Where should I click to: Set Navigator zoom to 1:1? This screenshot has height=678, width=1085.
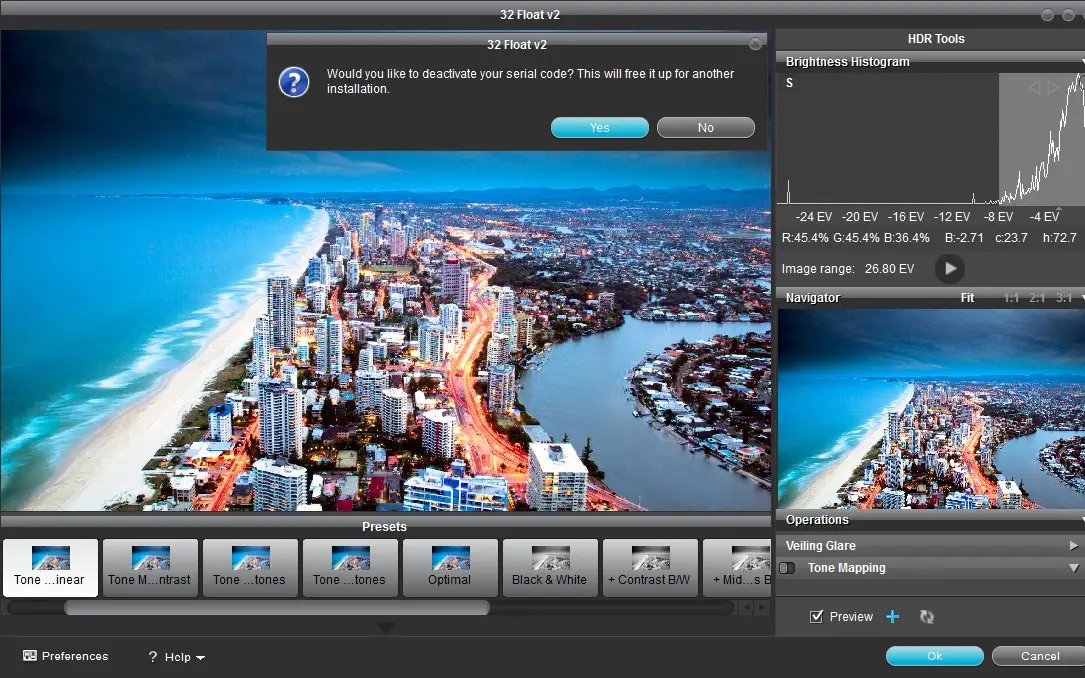(x=1011, y=297)
